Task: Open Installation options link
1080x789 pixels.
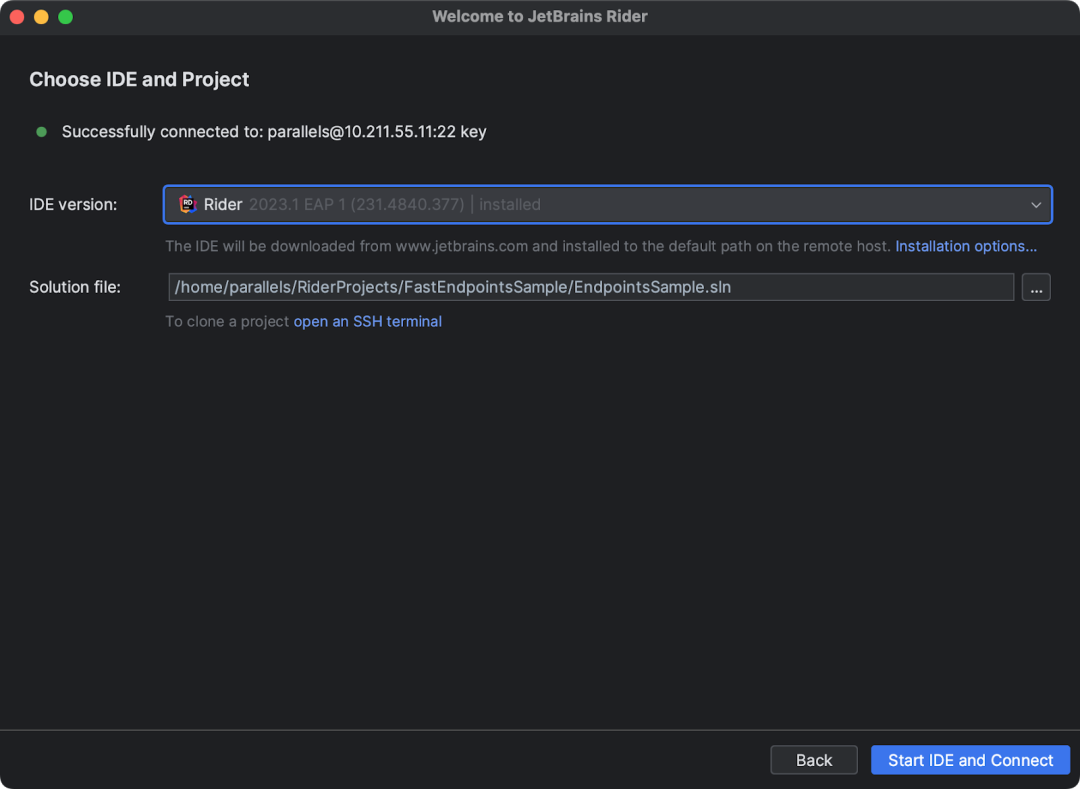Action: click(966, 246)
